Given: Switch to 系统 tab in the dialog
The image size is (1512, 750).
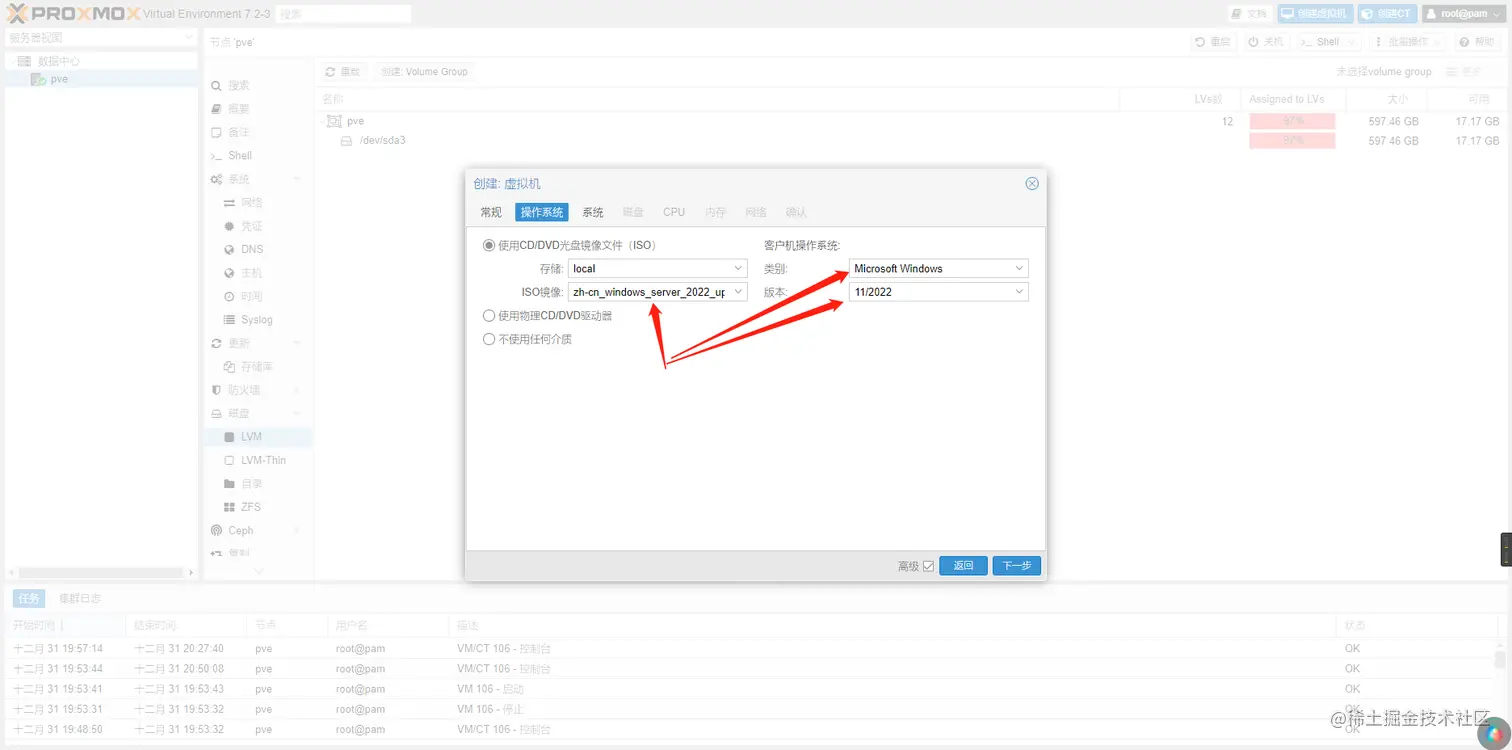Looking at the screenshot, I should (x=593, y=212).
